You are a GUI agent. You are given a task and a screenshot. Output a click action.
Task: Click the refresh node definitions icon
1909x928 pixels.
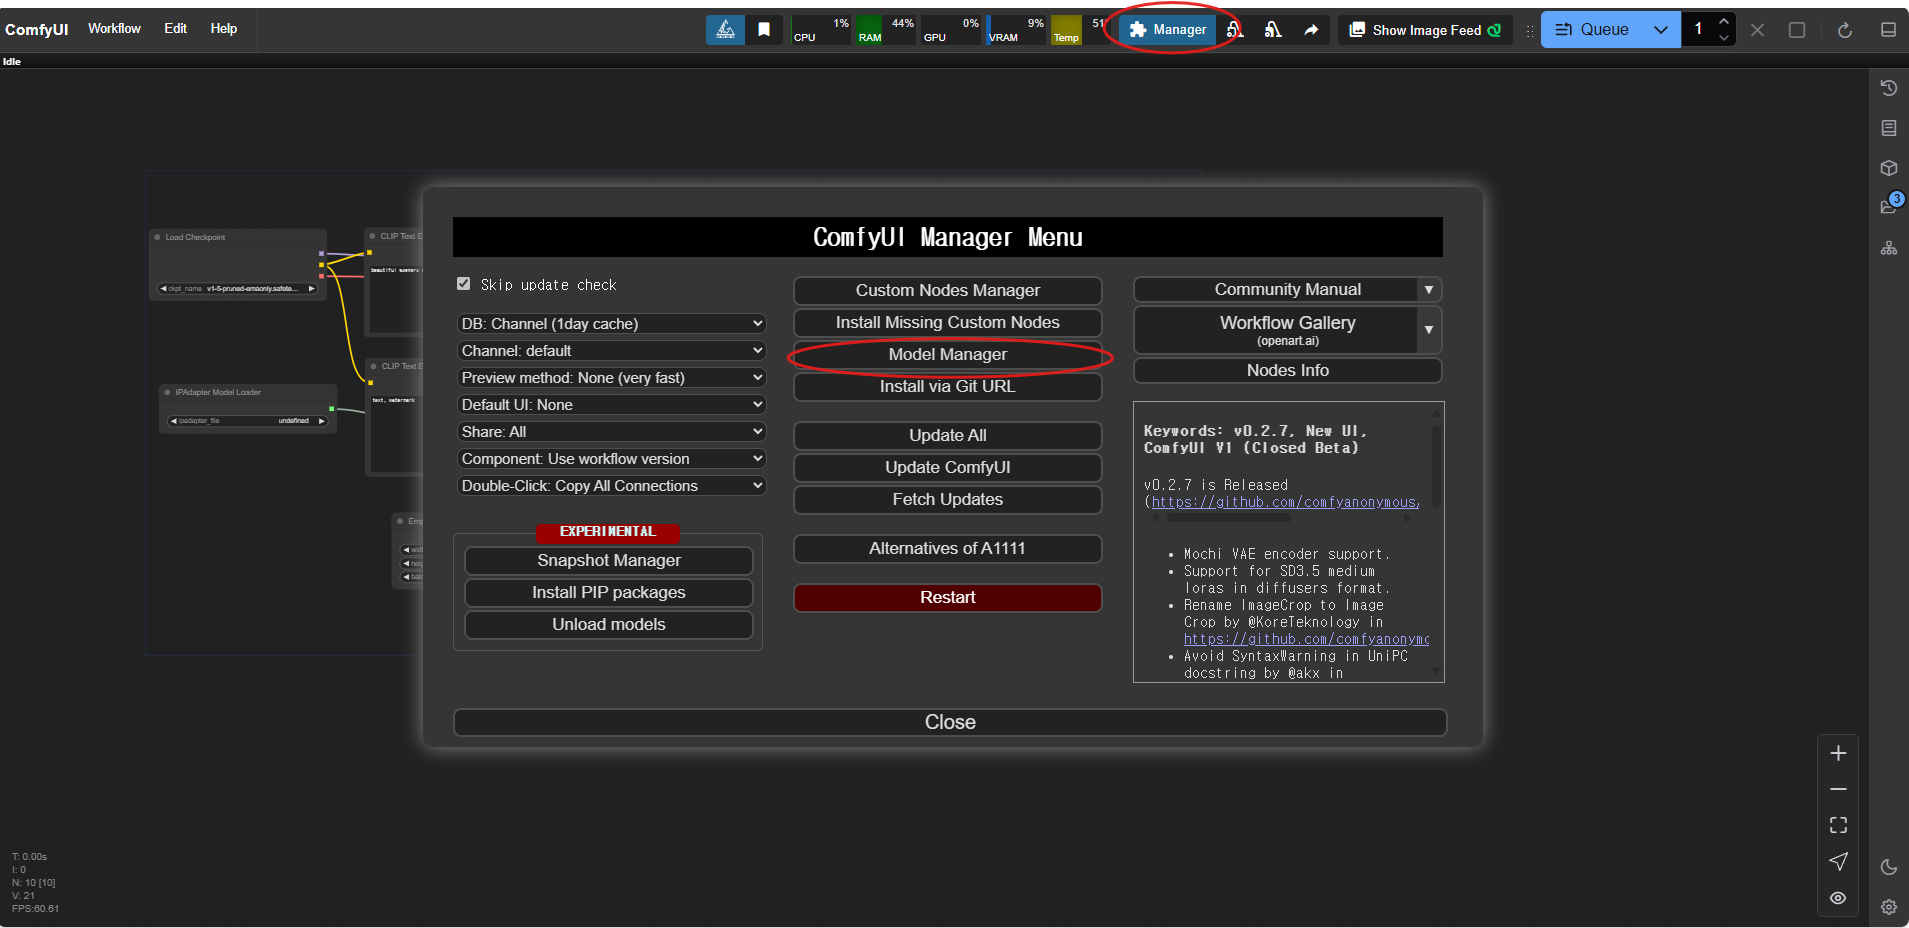click(1845, 30)
